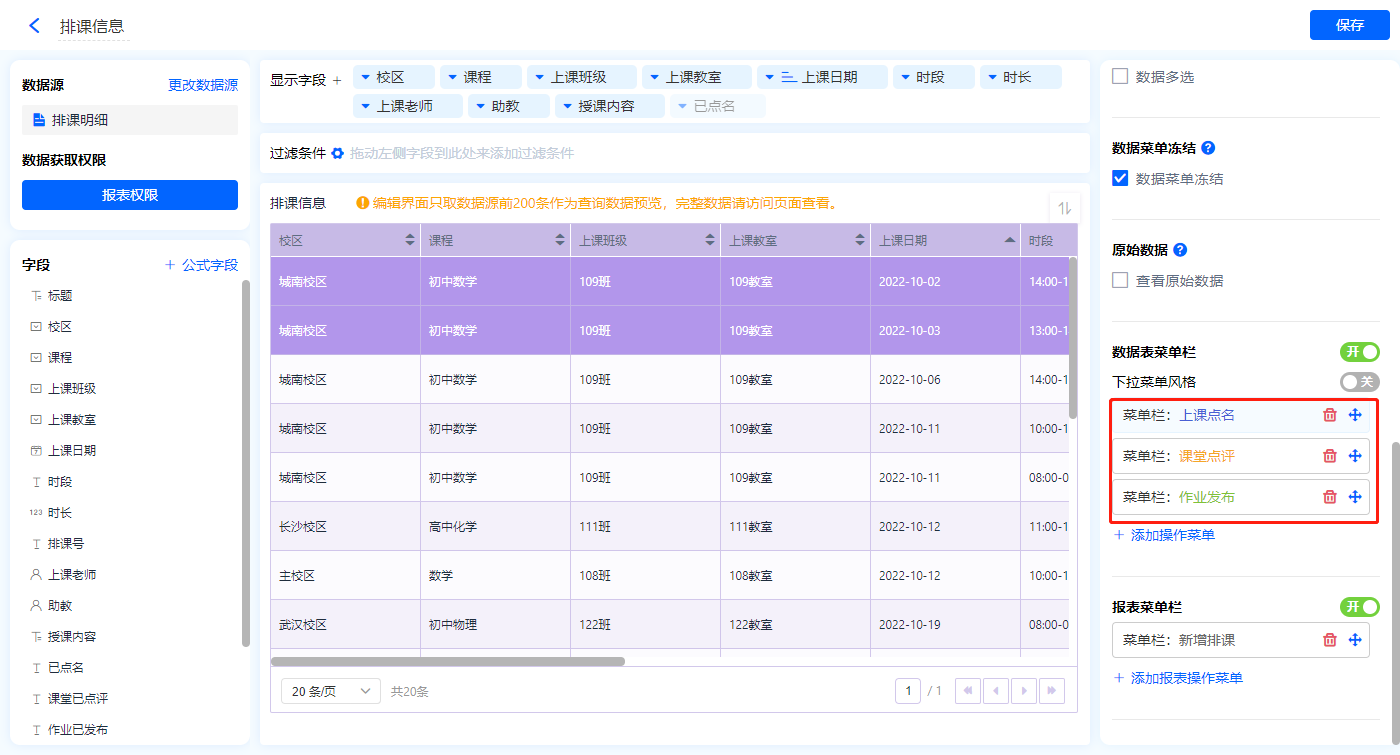
Task: Enable the 数据多选 checkbox
Action: point(1120,76)
